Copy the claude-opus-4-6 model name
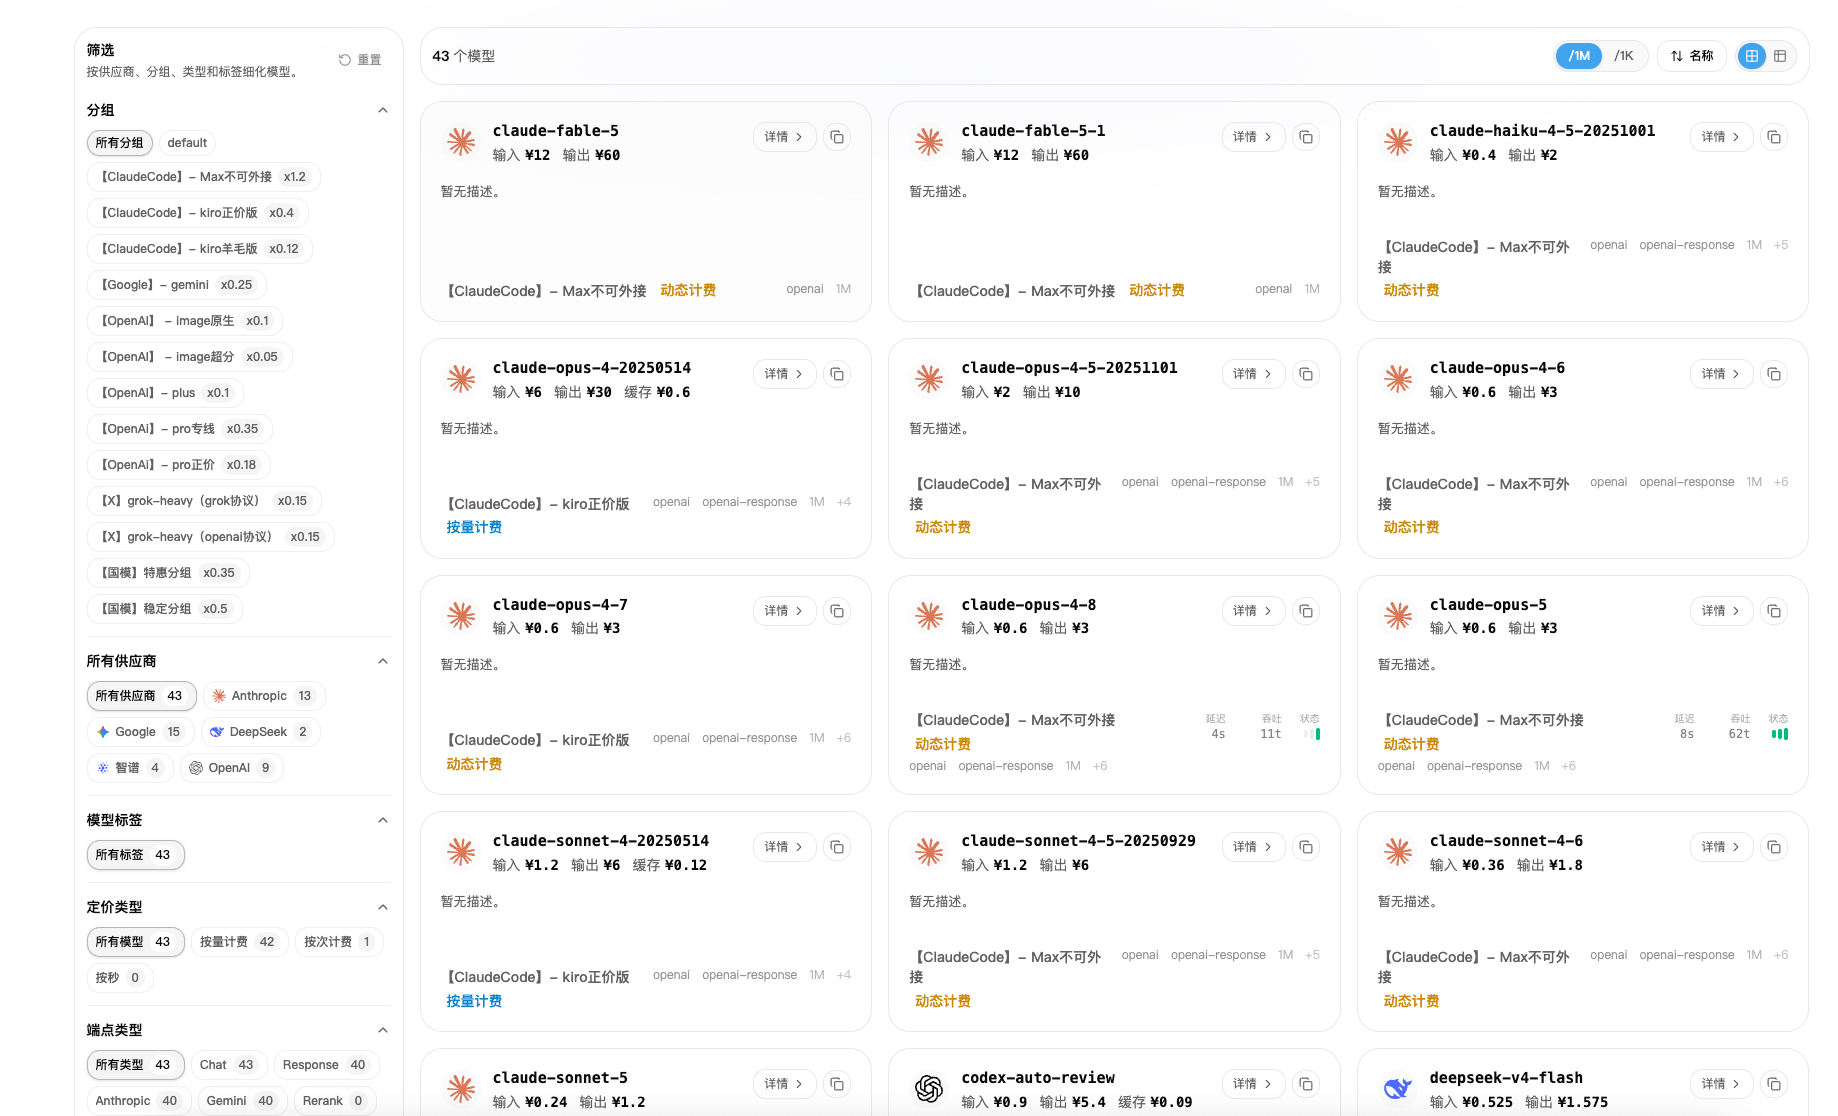The image size is (1838, 1116). click(1774, 374)
